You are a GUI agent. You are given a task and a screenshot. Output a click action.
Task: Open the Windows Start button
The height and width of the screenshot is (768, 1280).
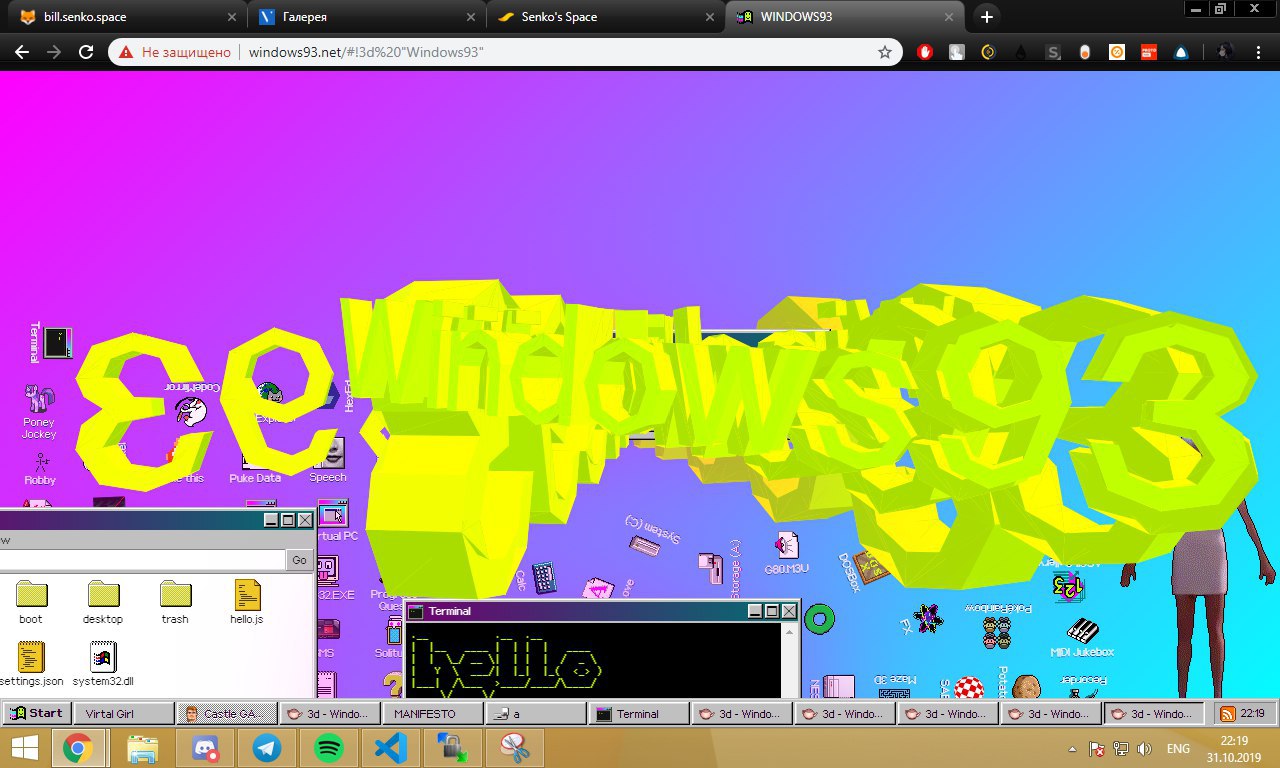click(24, 748)
